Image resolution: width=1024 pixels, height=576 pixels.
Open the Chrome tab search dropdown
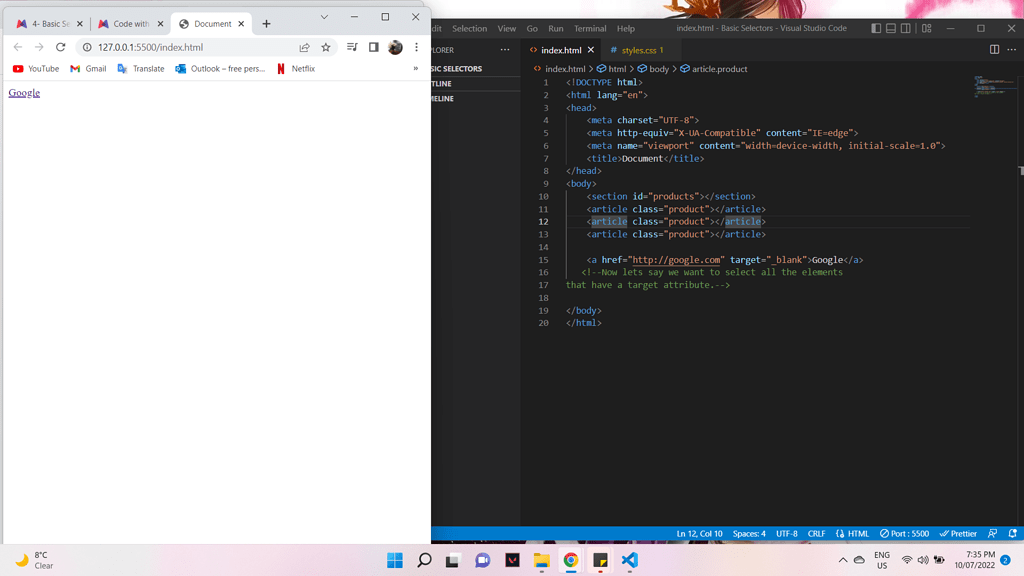click(323, 17)
